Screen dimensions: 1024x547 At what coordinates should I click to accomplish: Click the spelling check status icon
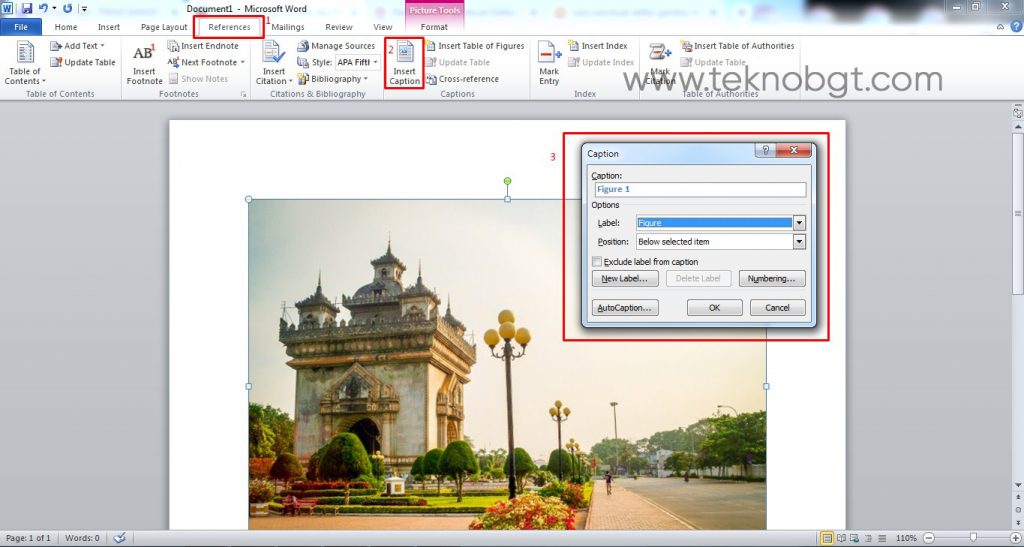tap(120, 538)
